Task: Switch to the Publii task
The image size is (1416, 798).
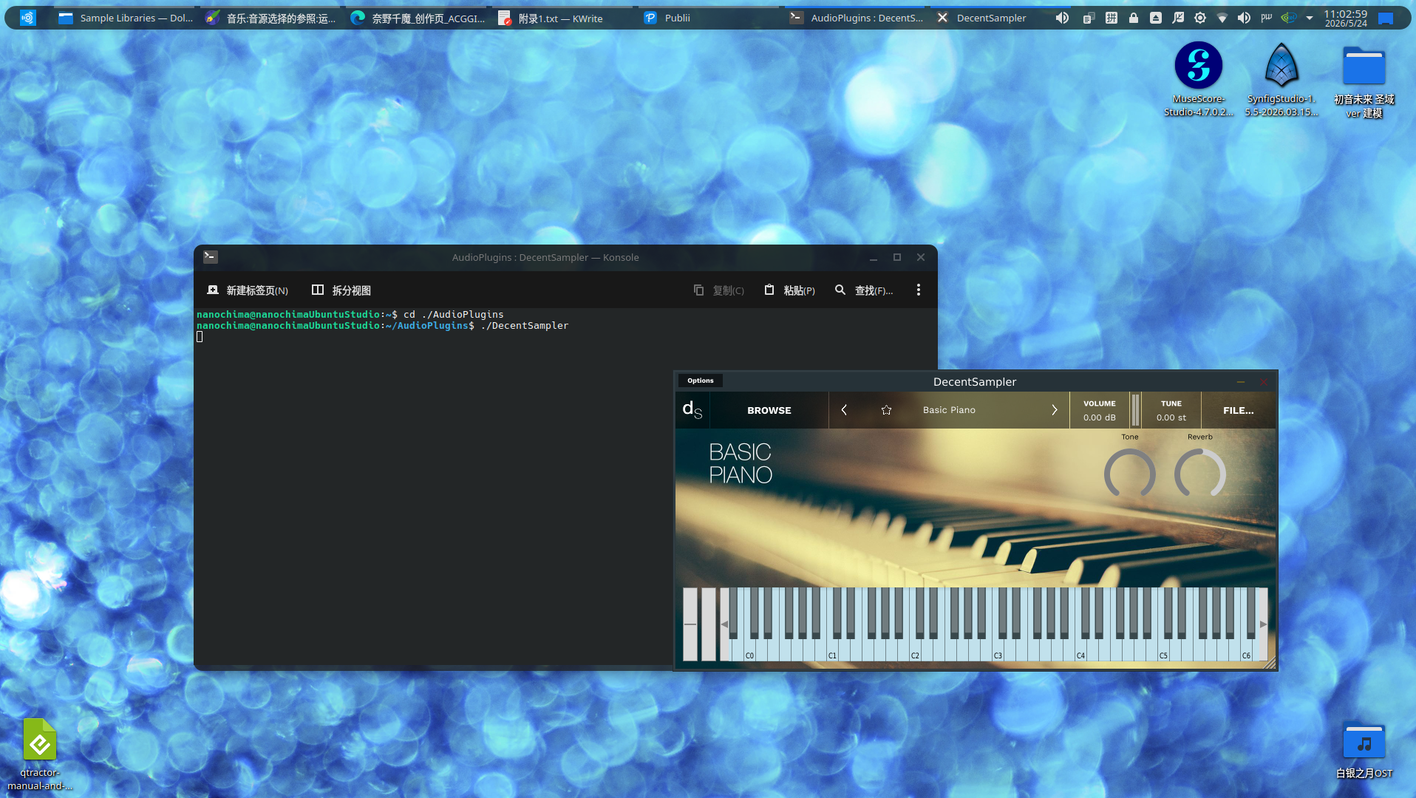Action: [710, 18]
